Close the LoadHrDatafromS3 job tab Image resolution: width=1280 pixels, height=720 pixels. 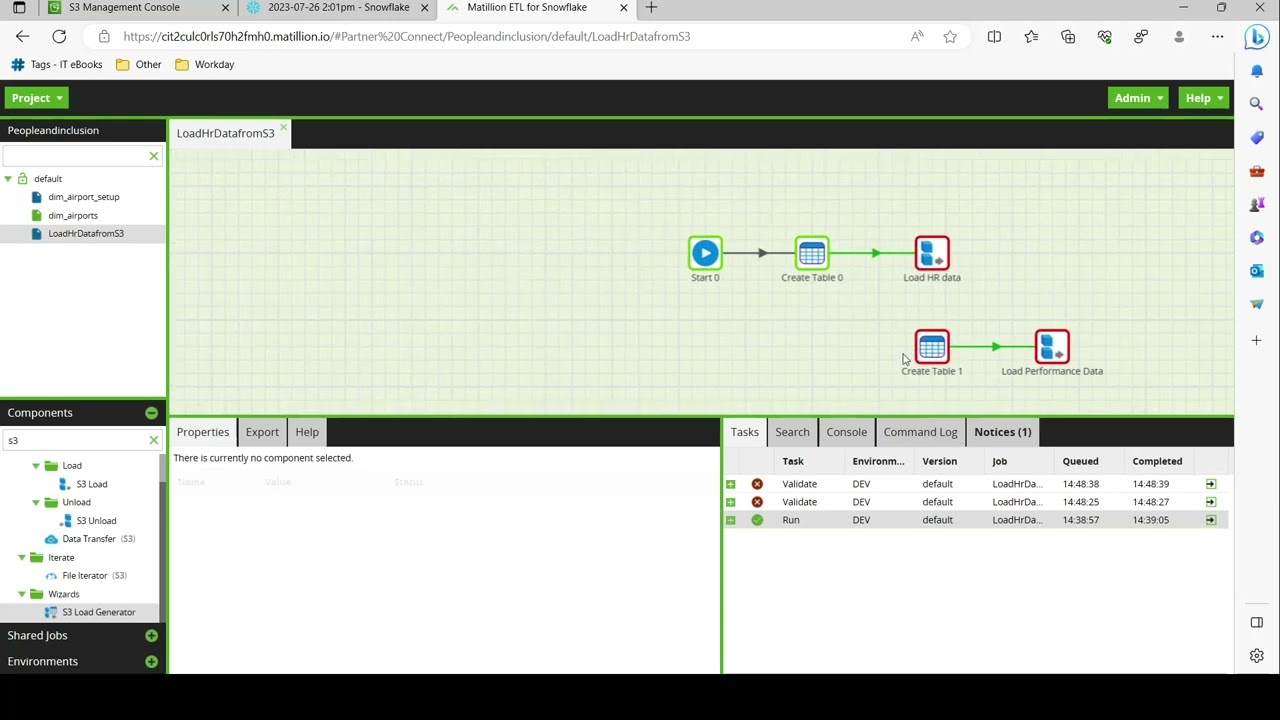coord(284,127)
